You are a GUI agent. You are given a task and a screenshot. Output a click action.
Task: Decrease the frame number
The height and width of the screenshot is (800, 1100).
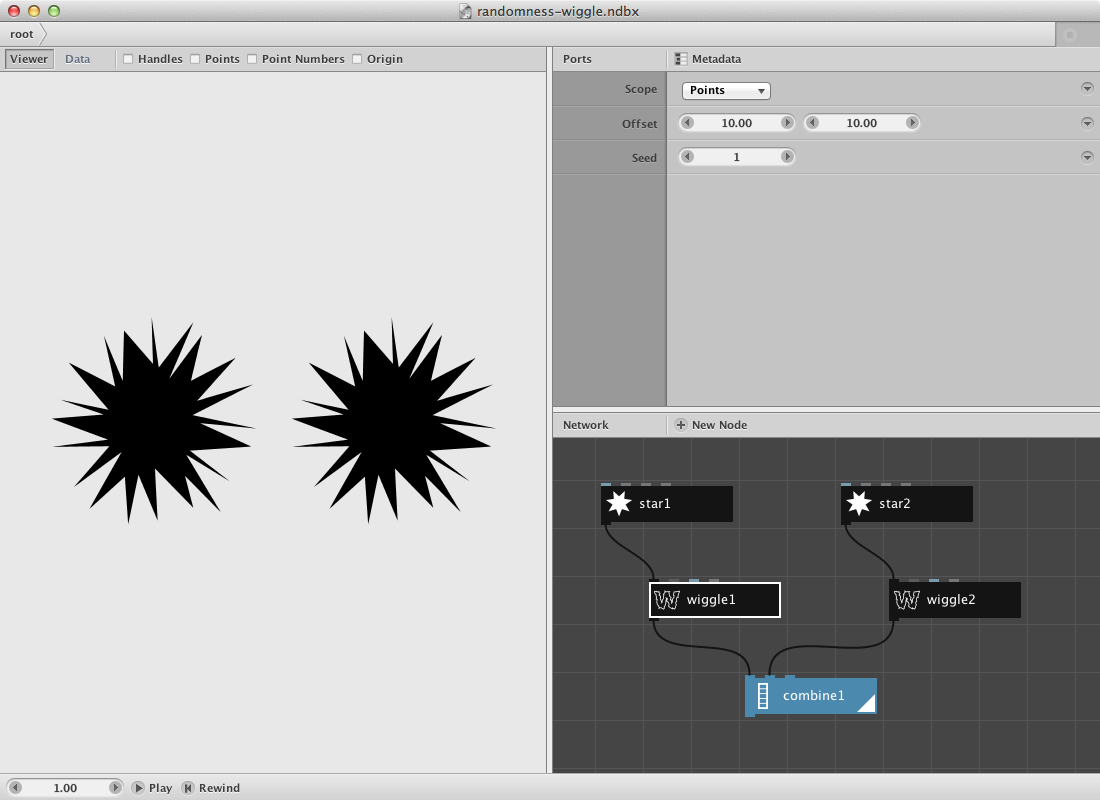[x=15, y=787]
